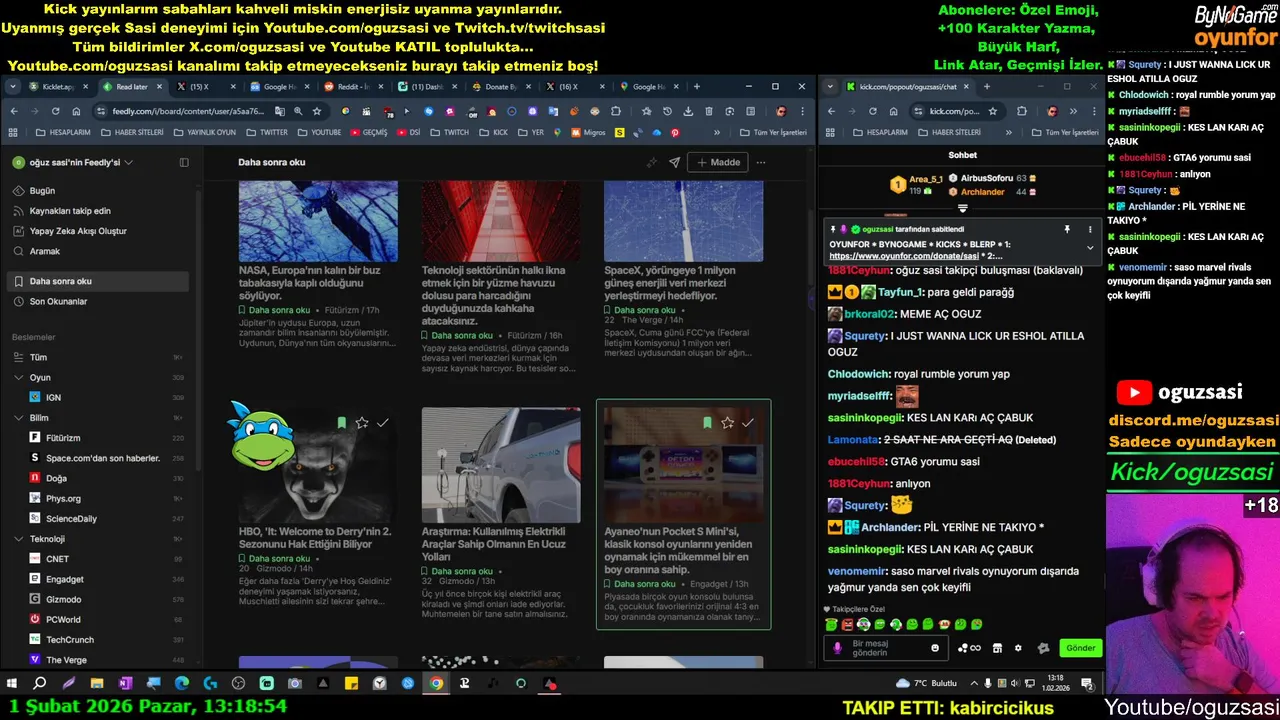Open Kick chat settings gear
Image resolution: width=1280 pixels, height=720 pixels.
coord(1018,648)
